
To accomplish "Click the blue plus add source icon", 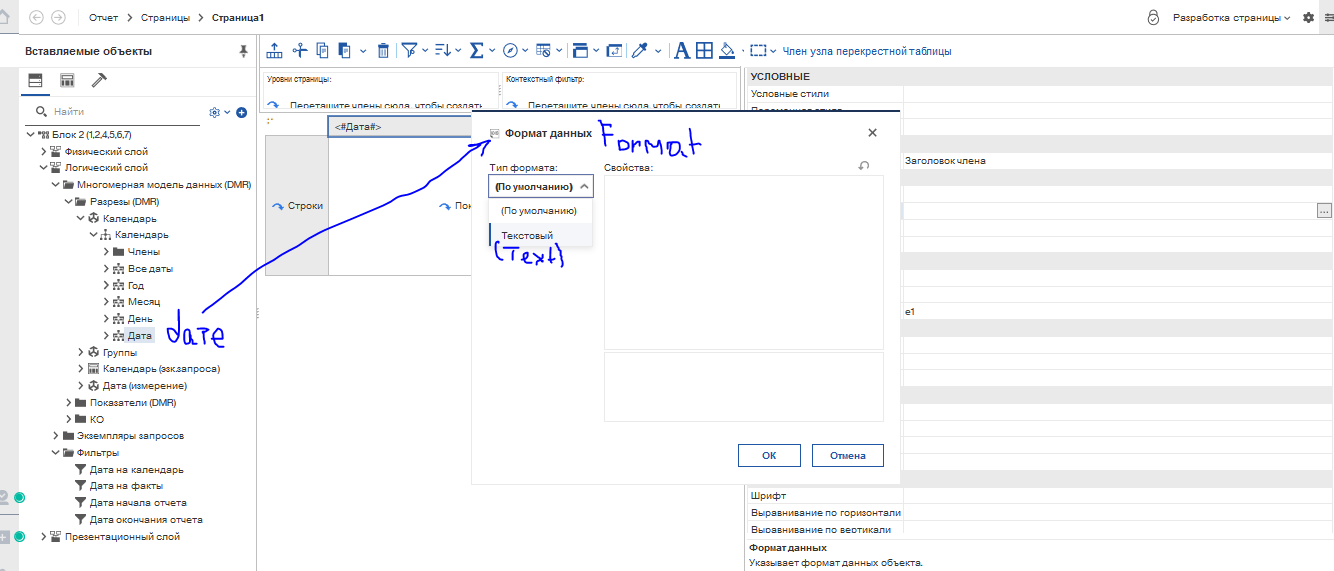I will pos(241,112).
